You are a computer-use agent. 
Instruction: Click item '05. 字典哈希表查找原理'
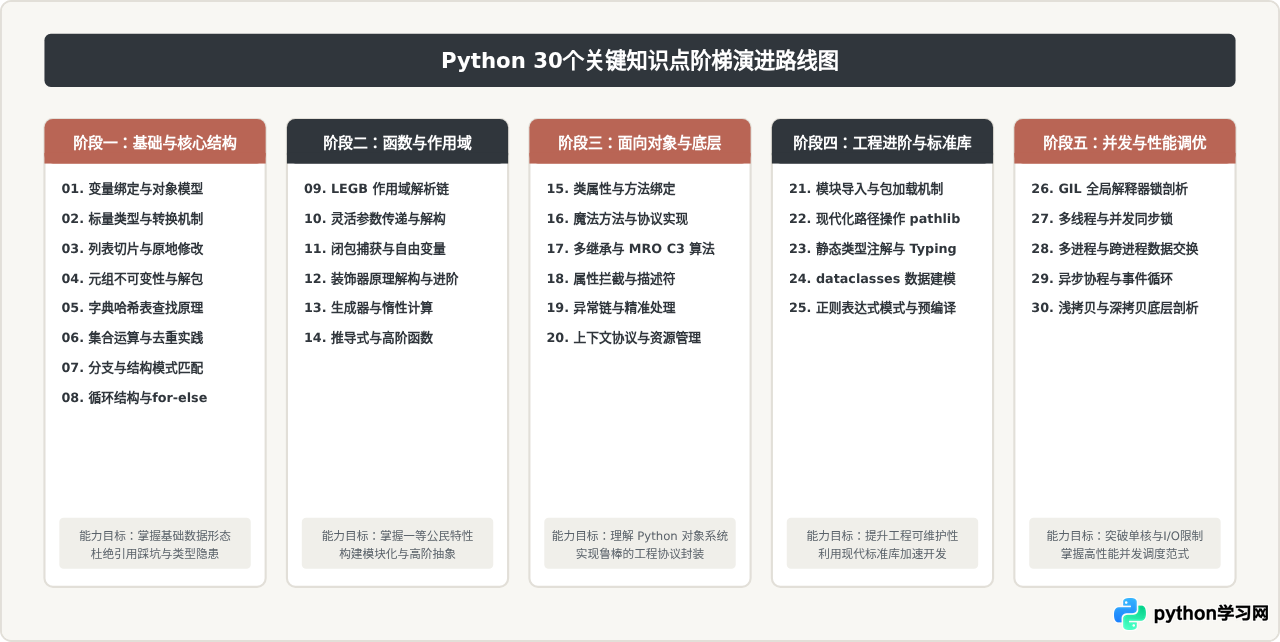(132, 308)
